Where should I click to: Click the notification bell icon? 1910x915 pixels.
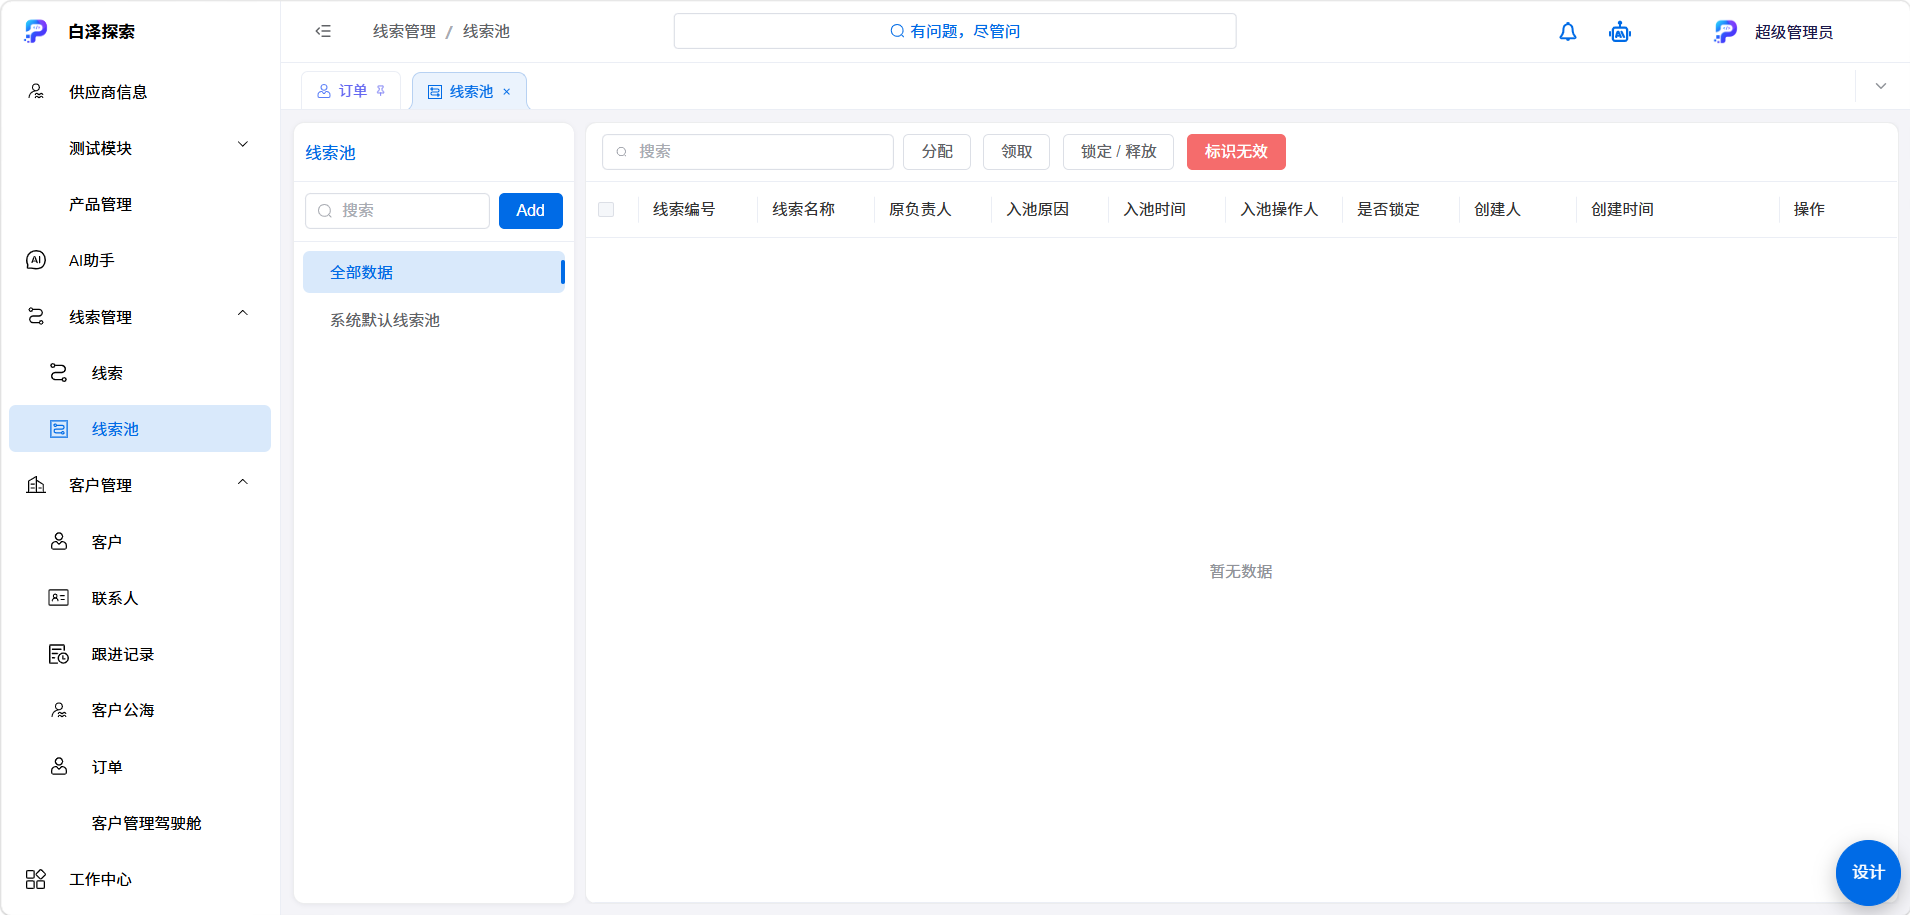click(1568, 32)
